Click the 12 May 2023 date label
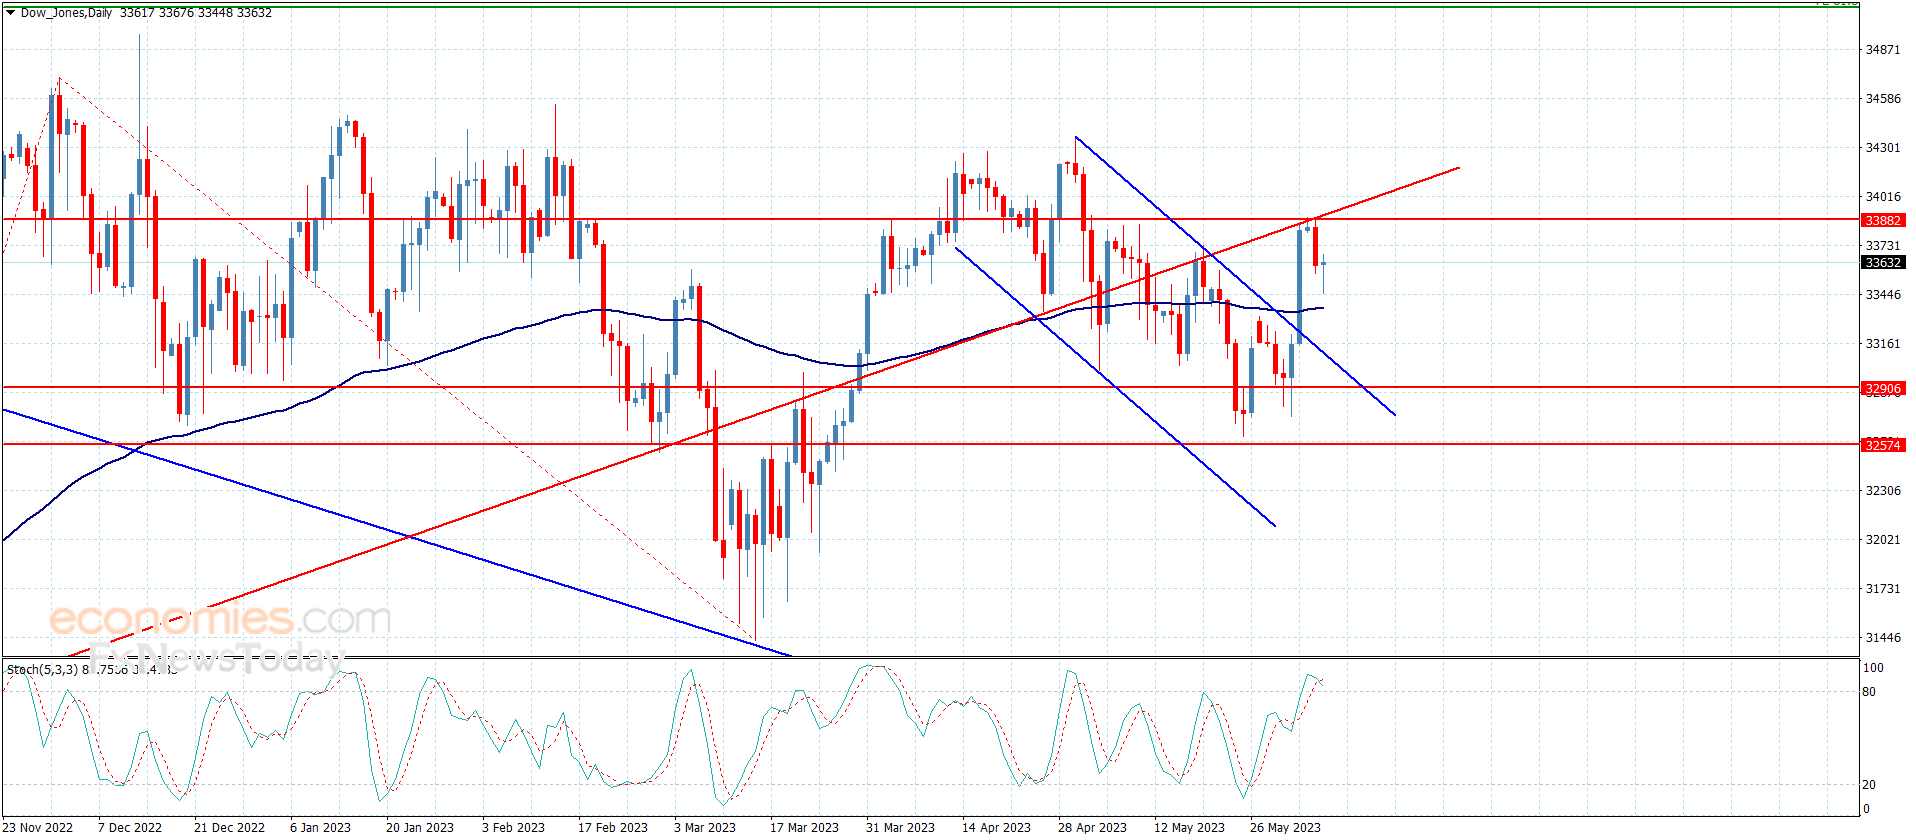The image size is (1916, 840). click(1189, 827)
